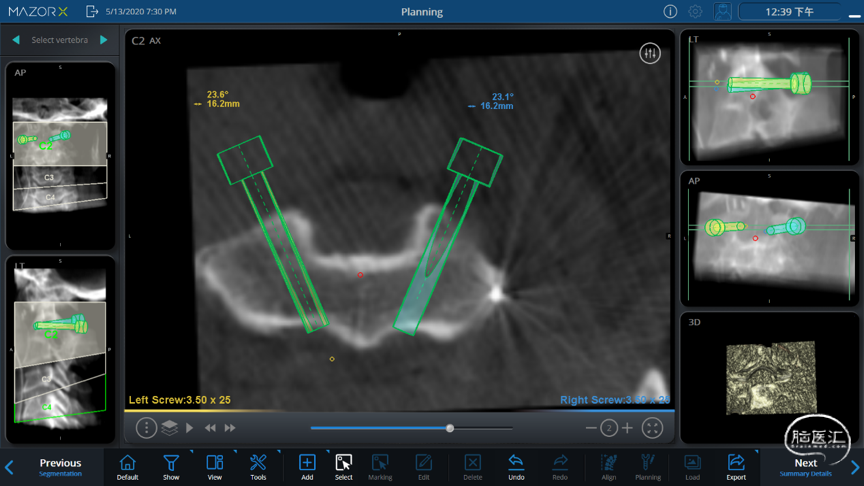Open the AP view panel on right
This screenshot has height=486, width=864.
pos(769,239)
